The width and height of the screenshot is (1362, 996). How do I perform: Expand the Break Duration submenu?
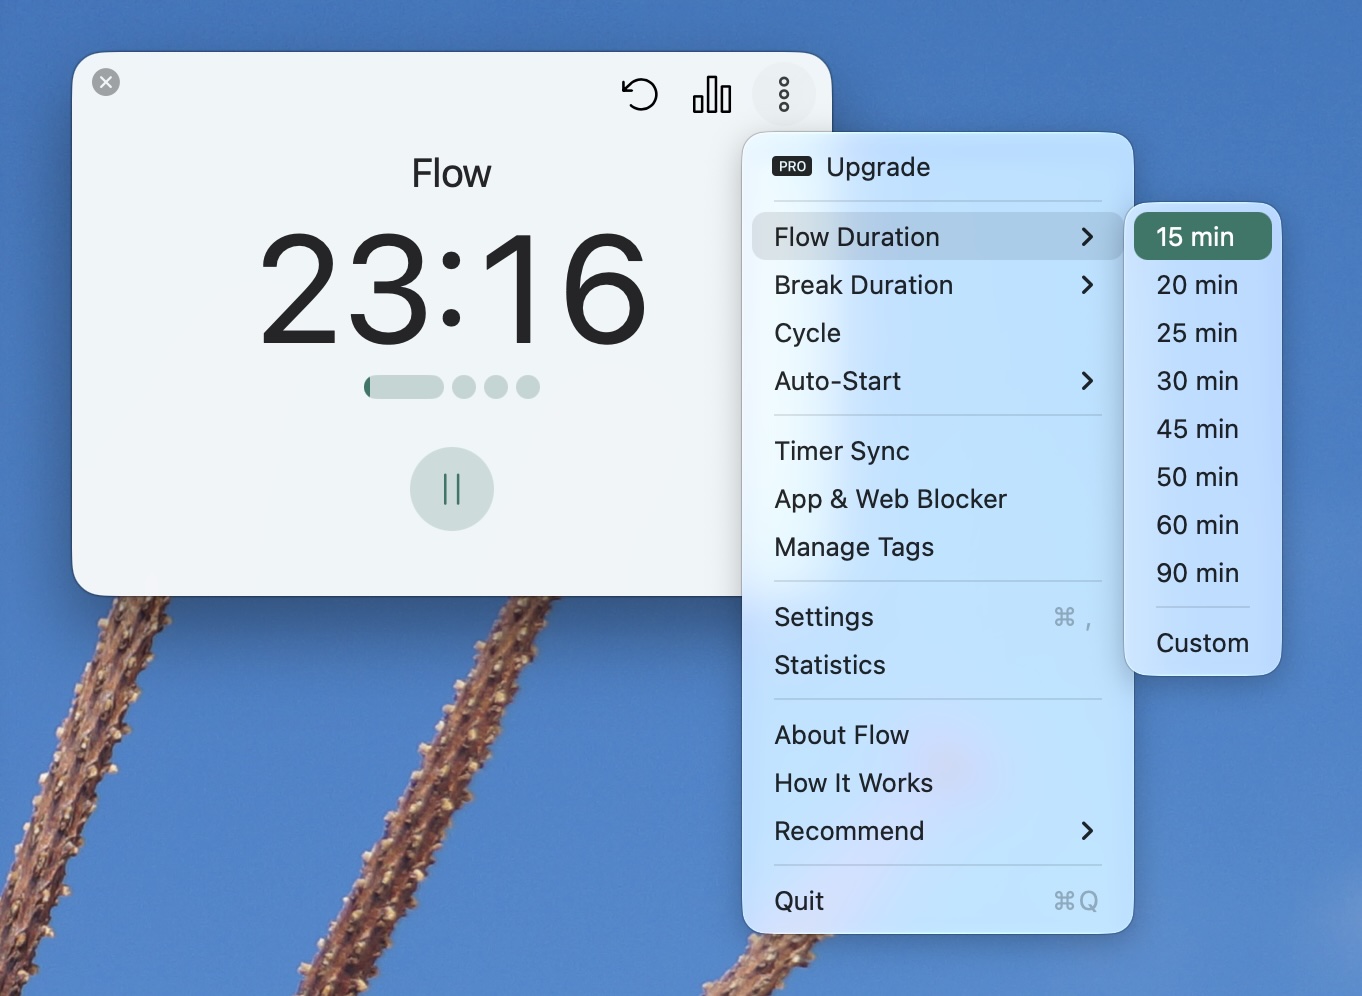point(938,285)
